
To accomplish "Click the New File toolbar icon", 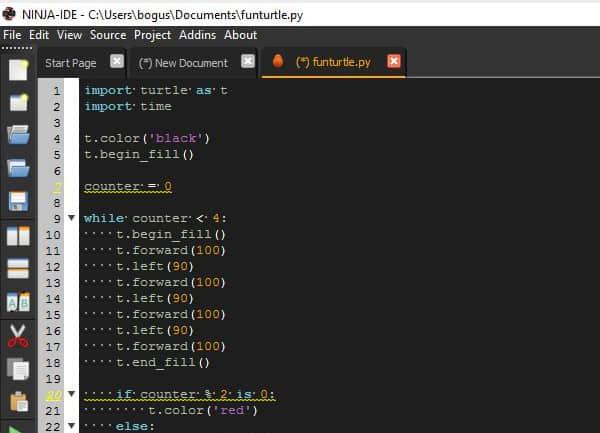I will coord(18,70).
